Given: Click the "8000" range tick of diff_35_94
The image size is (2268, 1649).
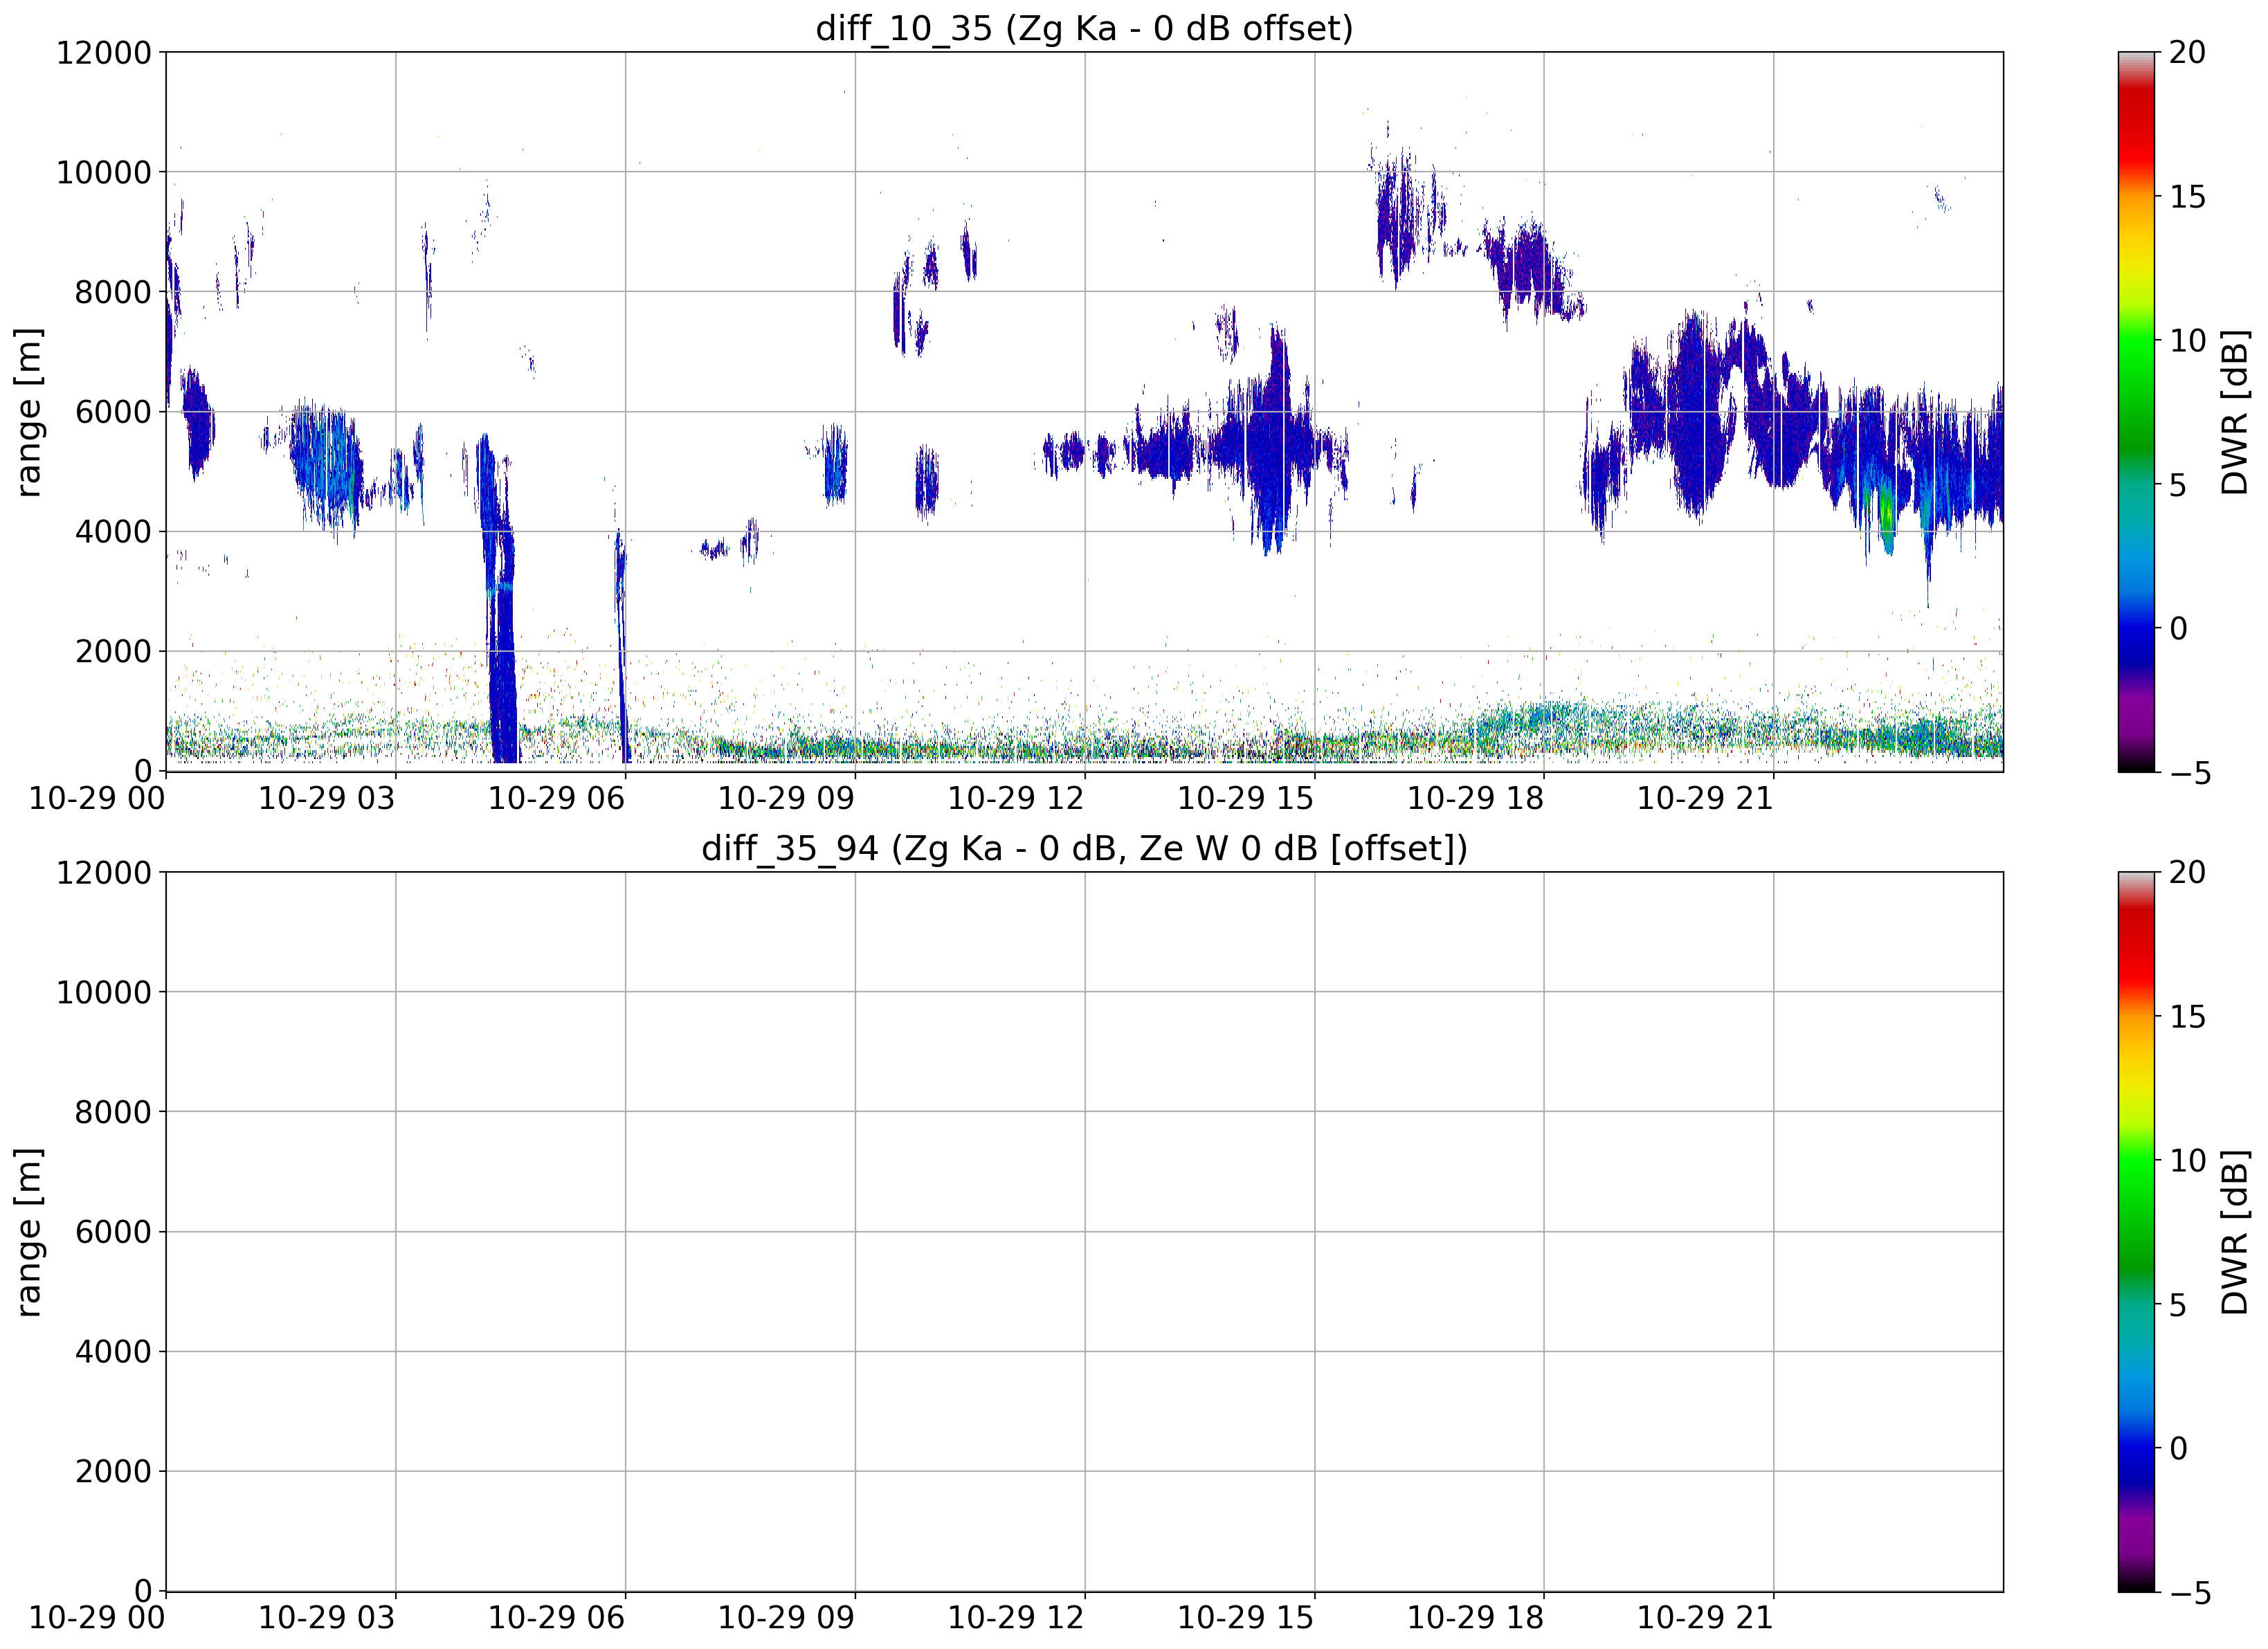Looking at the screenshot, I should pos(113,1112).
